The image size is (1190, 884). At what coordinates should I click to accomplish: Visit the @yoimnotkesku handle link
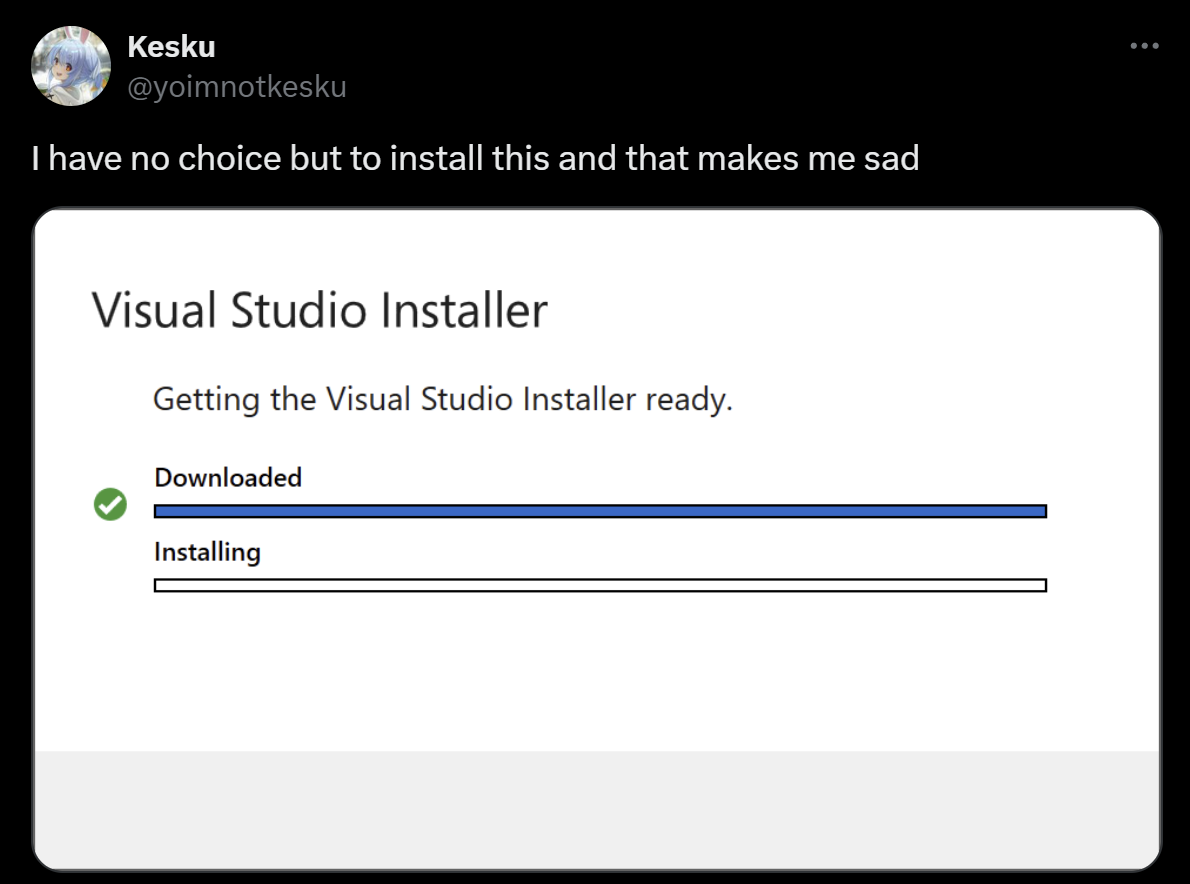[x=237, y=87]
